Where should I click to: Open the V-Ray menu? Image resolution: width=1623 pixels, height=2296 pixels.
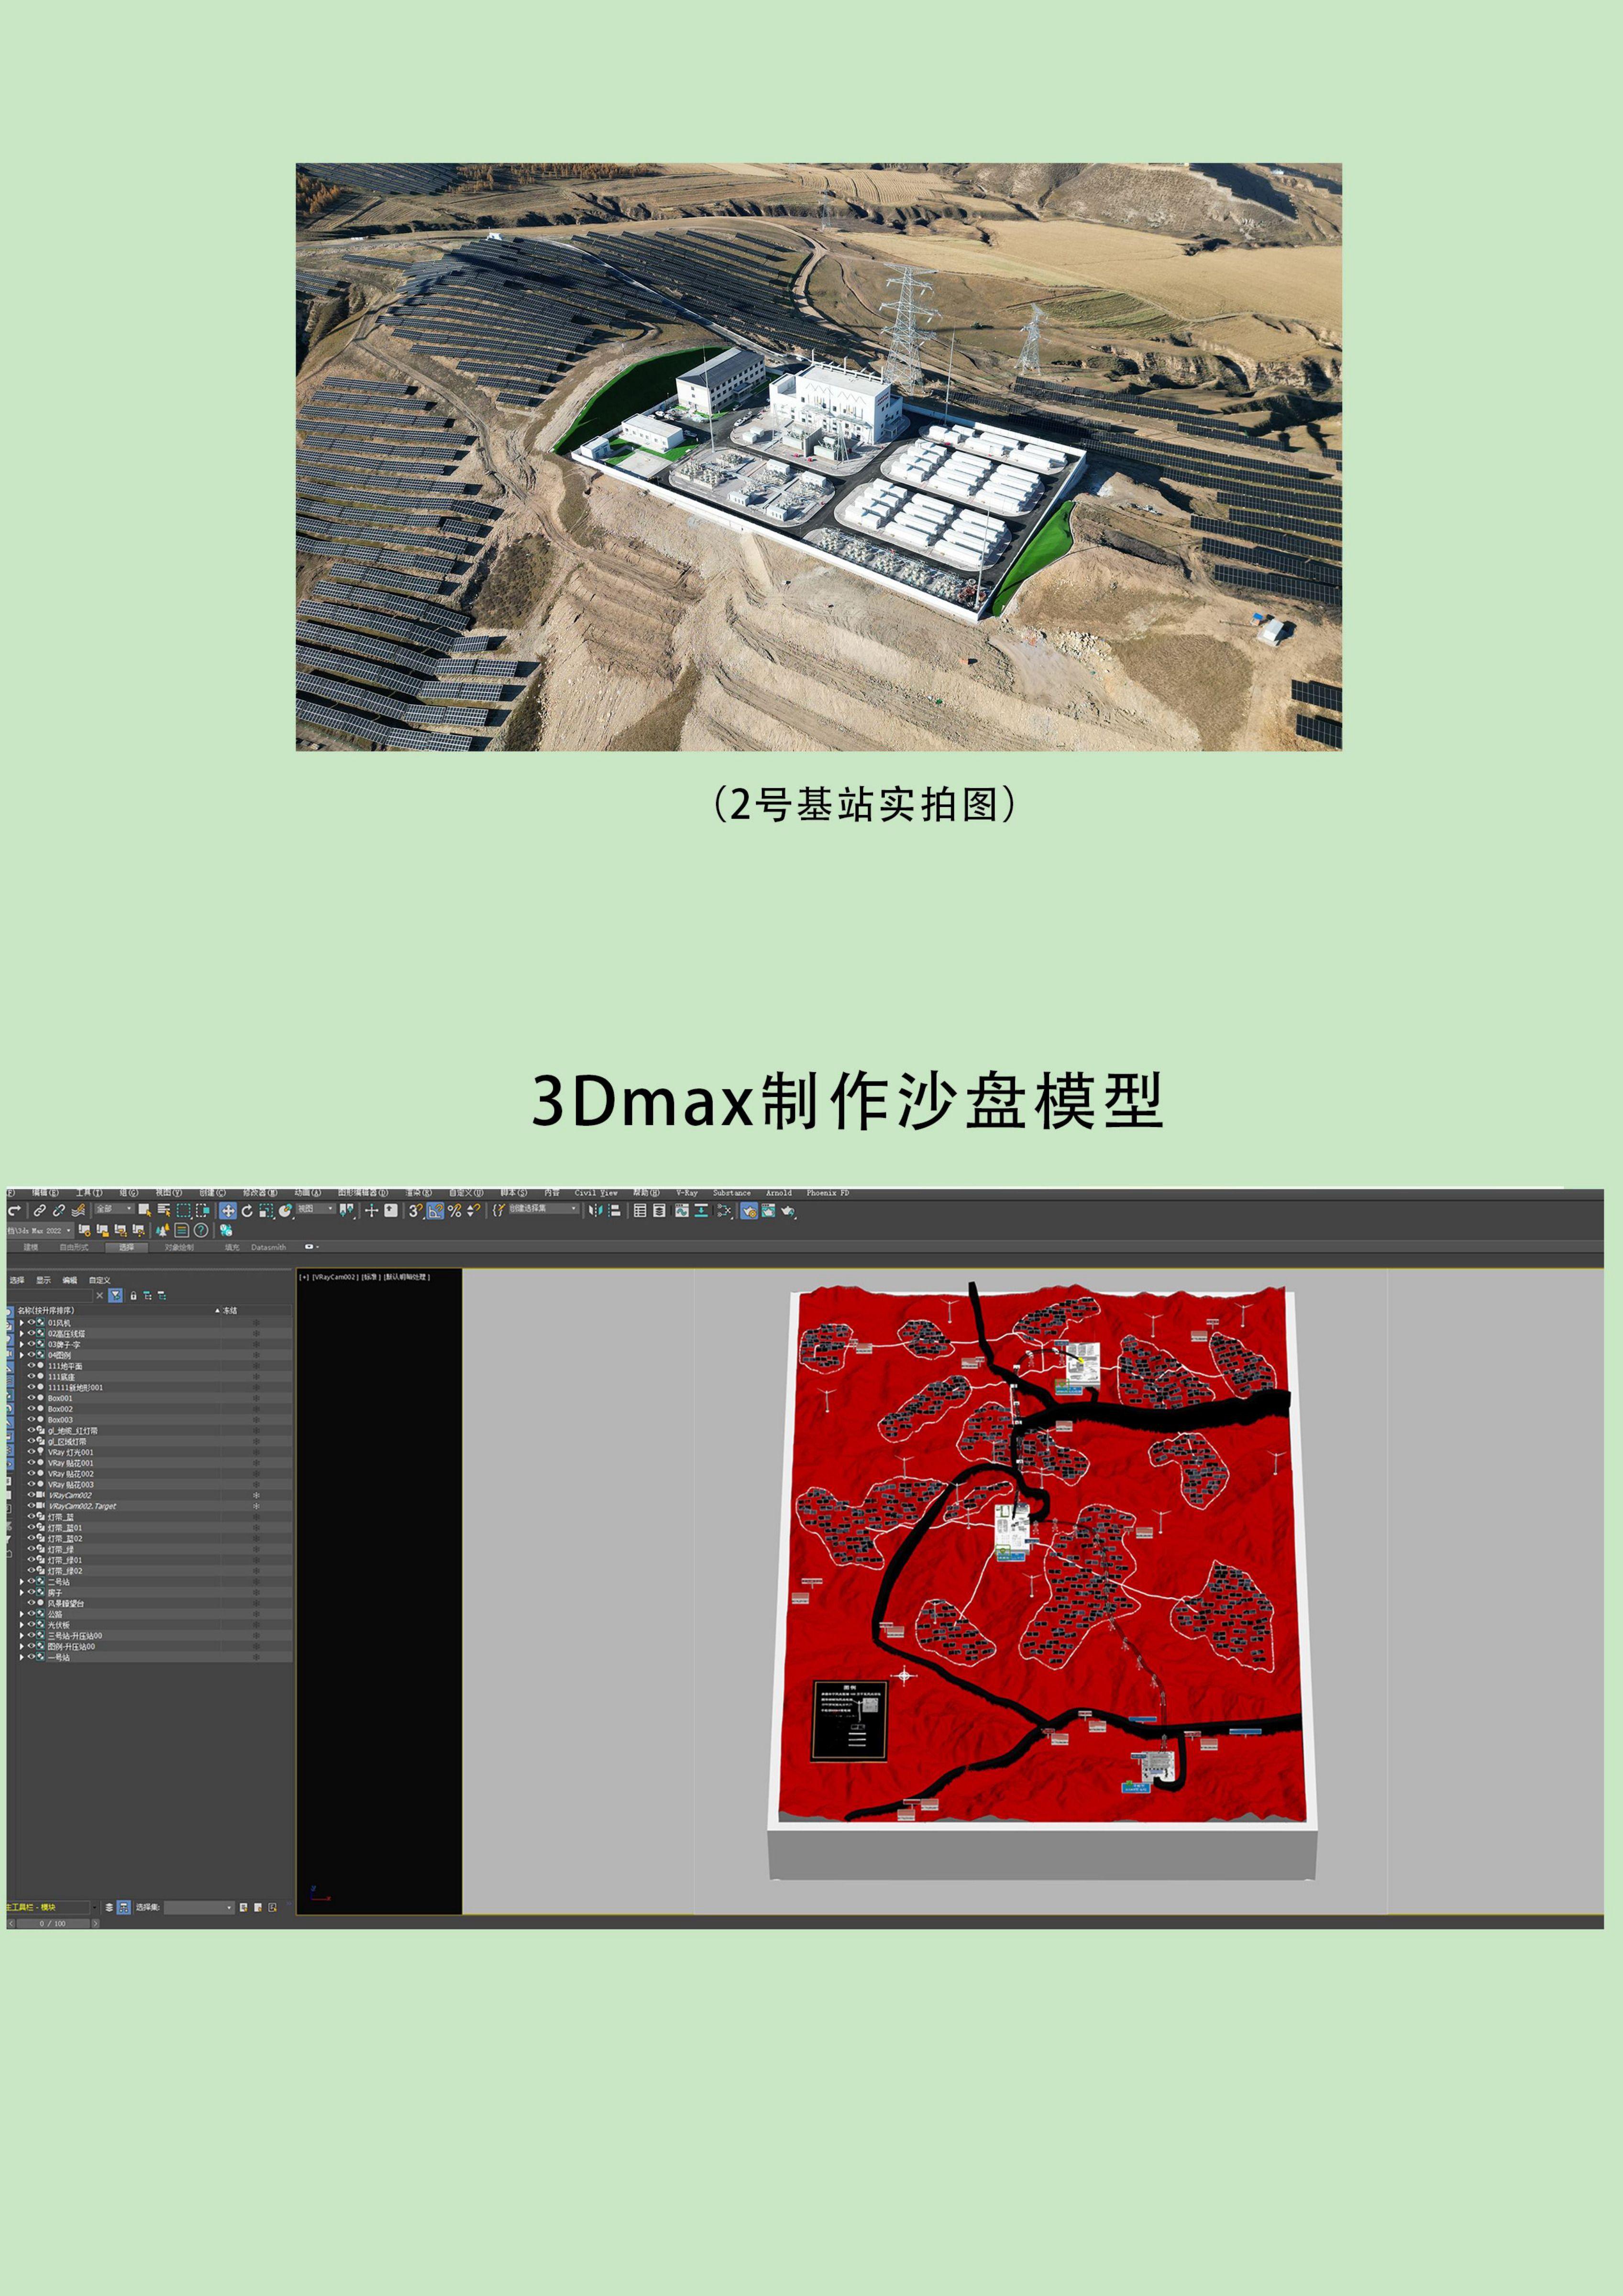click(x=686, y=1193)
